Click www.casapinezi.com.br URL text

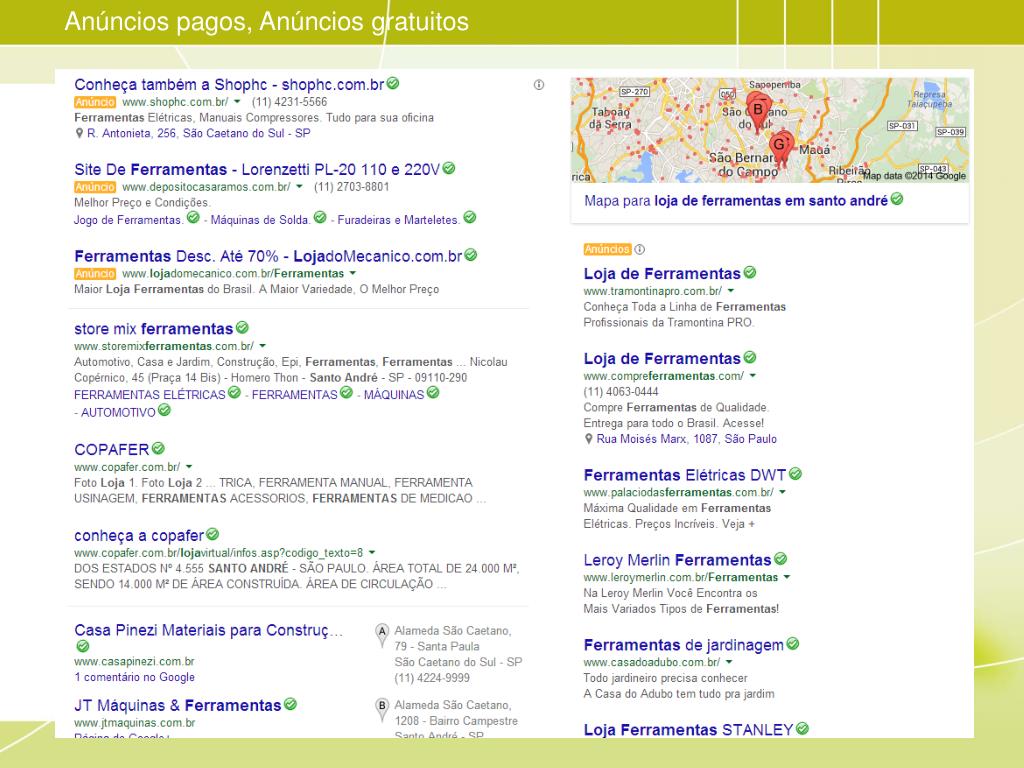click(135, 662)
